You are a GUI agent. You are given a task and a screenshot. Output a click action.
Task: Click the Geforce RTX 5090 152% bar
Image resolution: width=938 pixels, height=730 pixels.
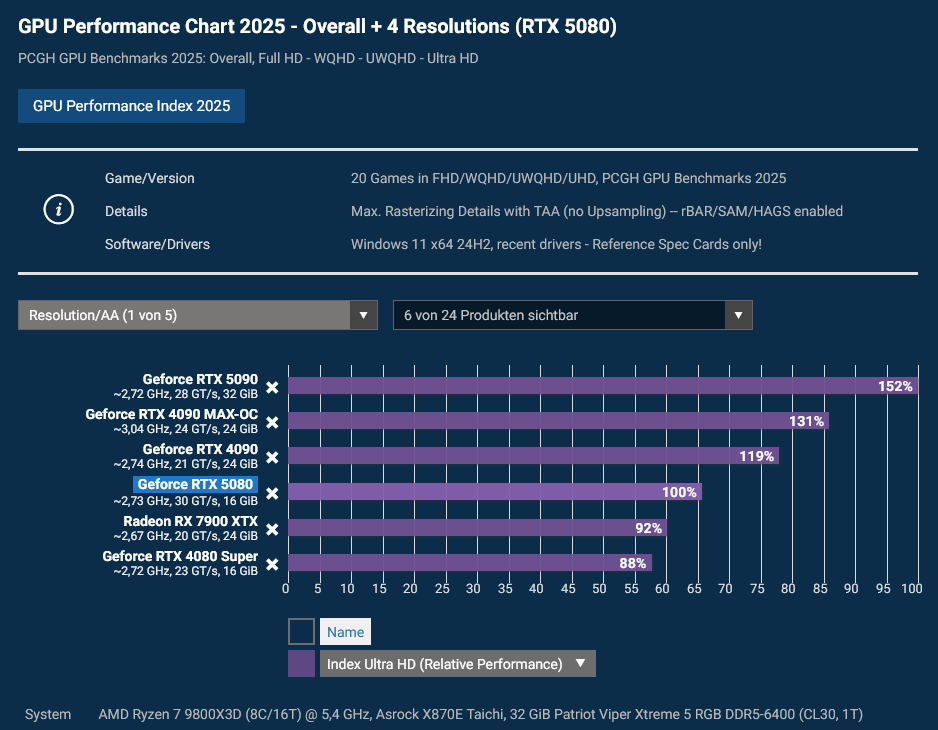[603, 386]
